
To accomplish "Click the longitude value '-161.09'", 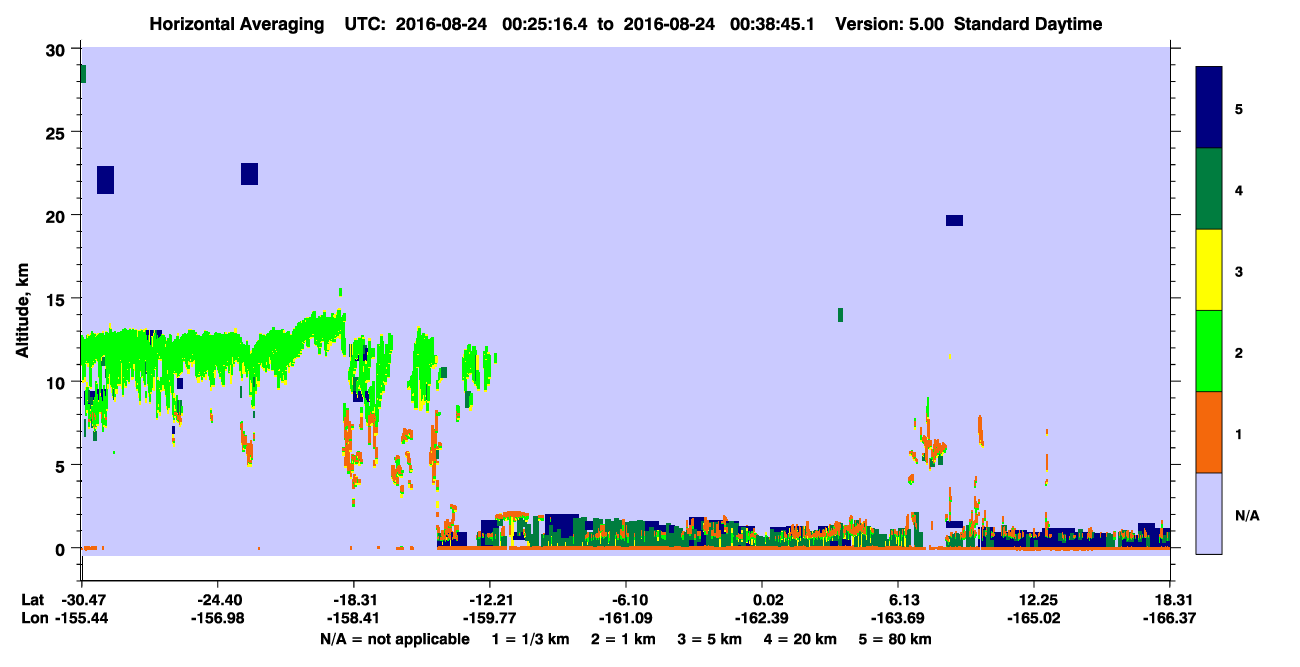I will coord(625,618).
